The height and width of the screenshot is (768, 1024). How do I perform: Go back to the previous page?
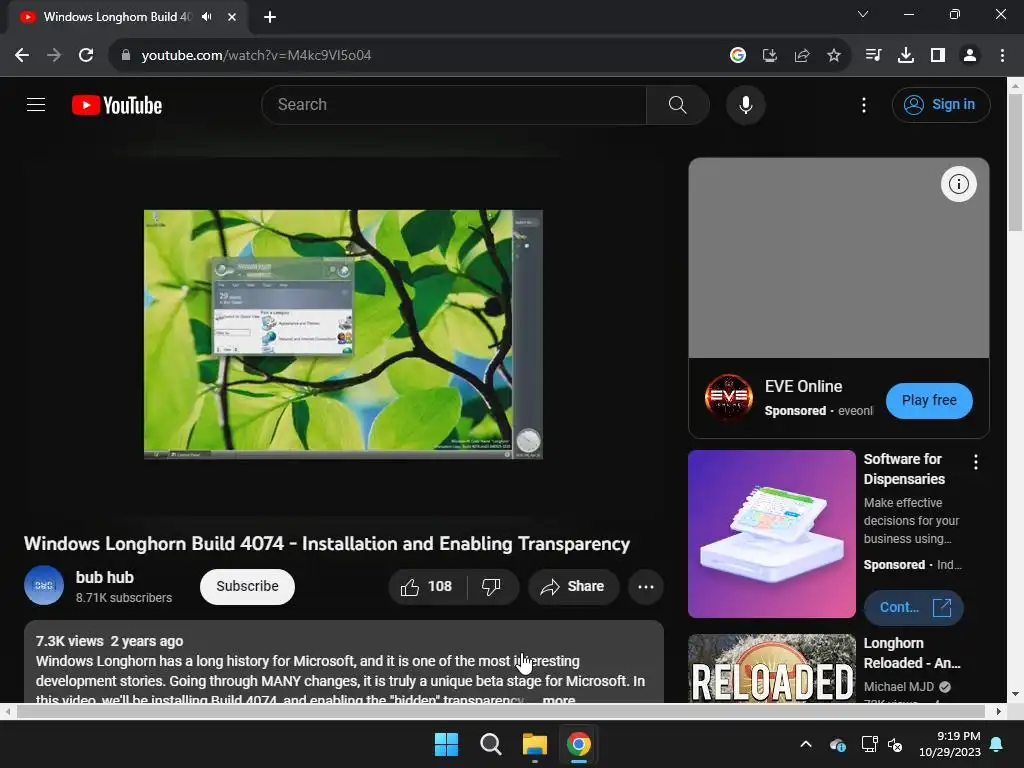[22, 55]
